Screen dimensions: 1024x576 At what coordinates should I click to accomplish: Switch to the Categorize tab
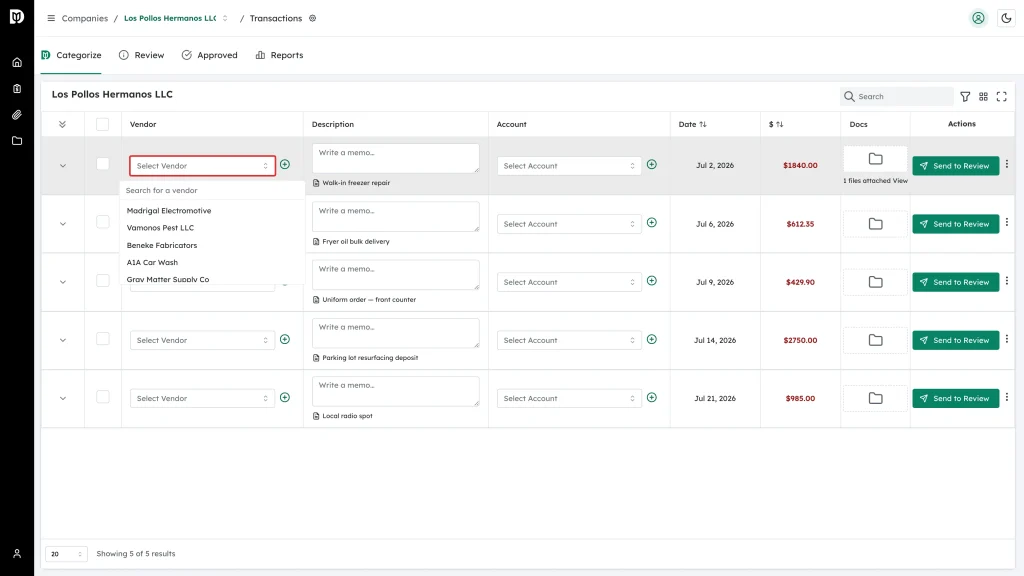(71, 55)
